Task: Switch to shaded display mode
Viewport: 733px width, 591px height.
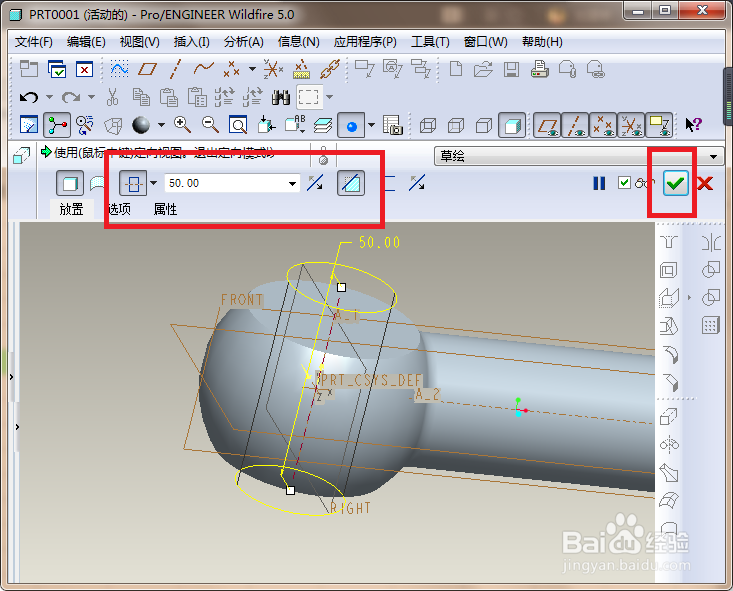Action: (512, 125)
